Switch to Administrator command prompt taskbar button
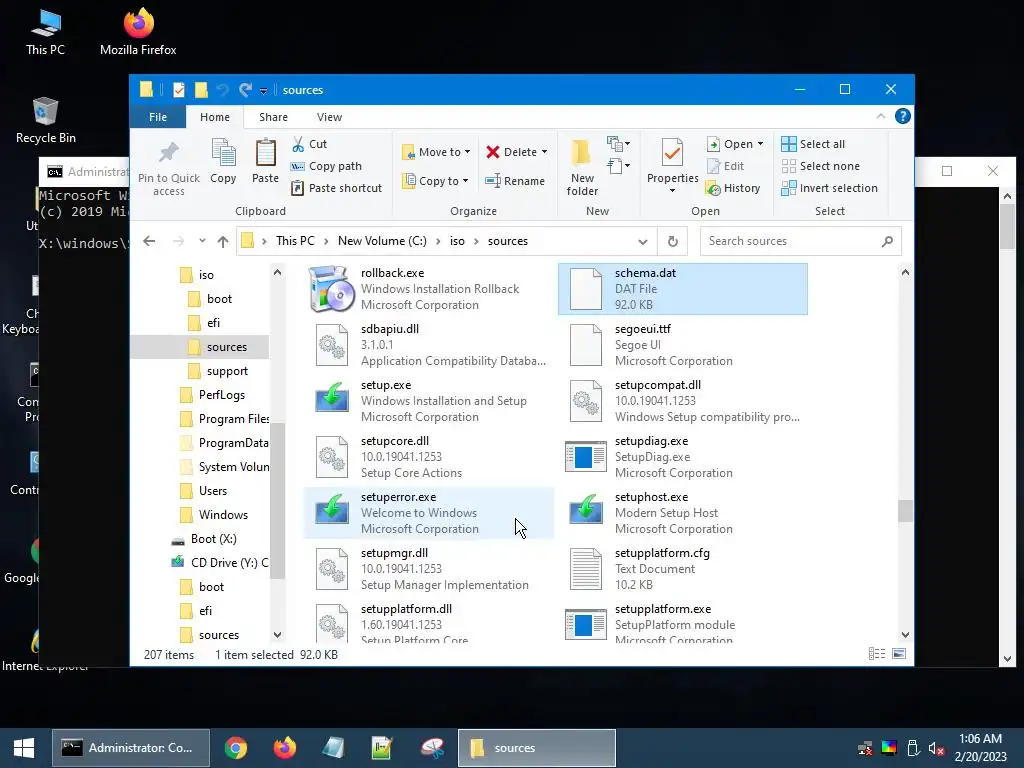This screenshot has width=1024, height=768. tap(131, 748)
